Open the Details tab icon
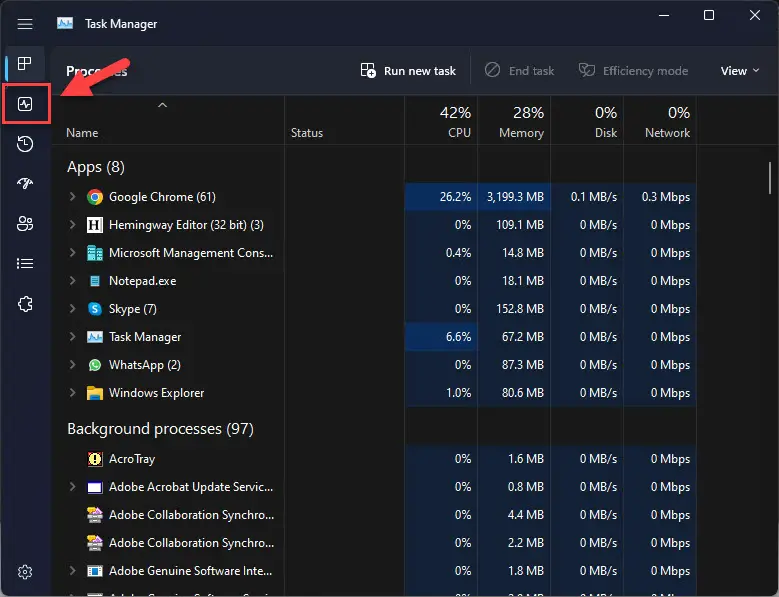 point(25,263)
